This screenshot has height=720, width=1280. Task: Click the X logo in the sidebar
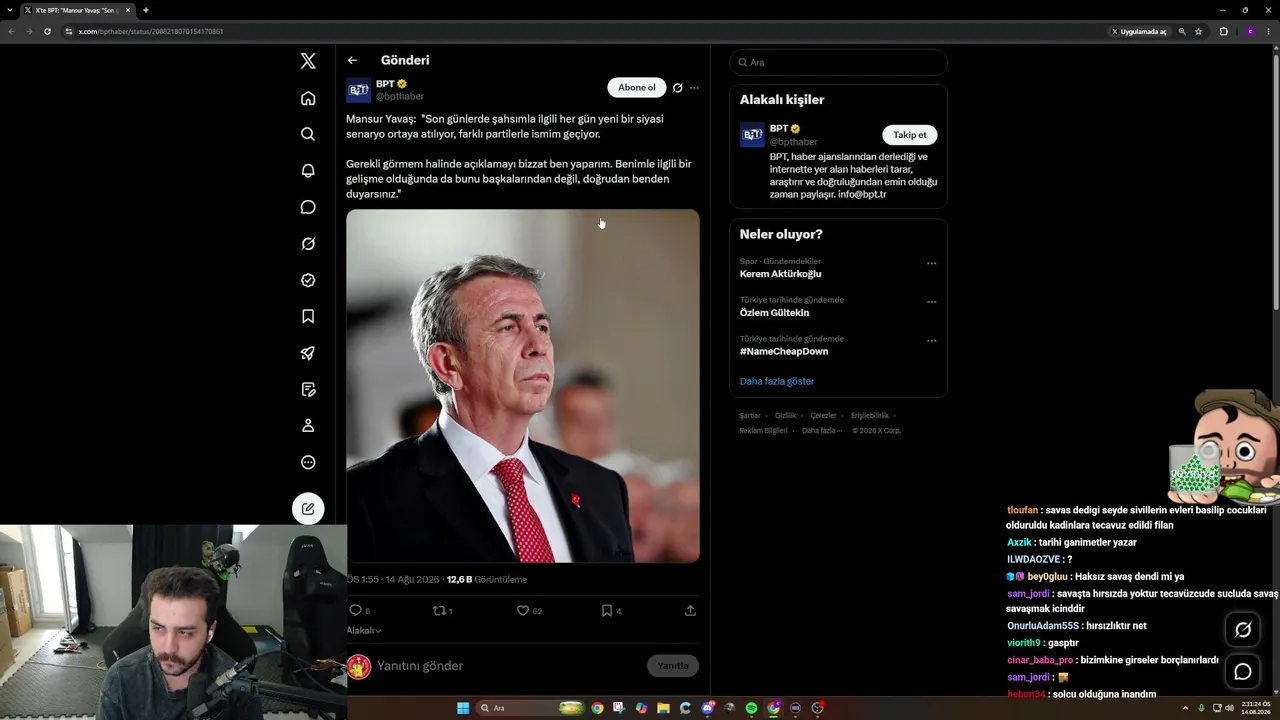tap(308, 61)
